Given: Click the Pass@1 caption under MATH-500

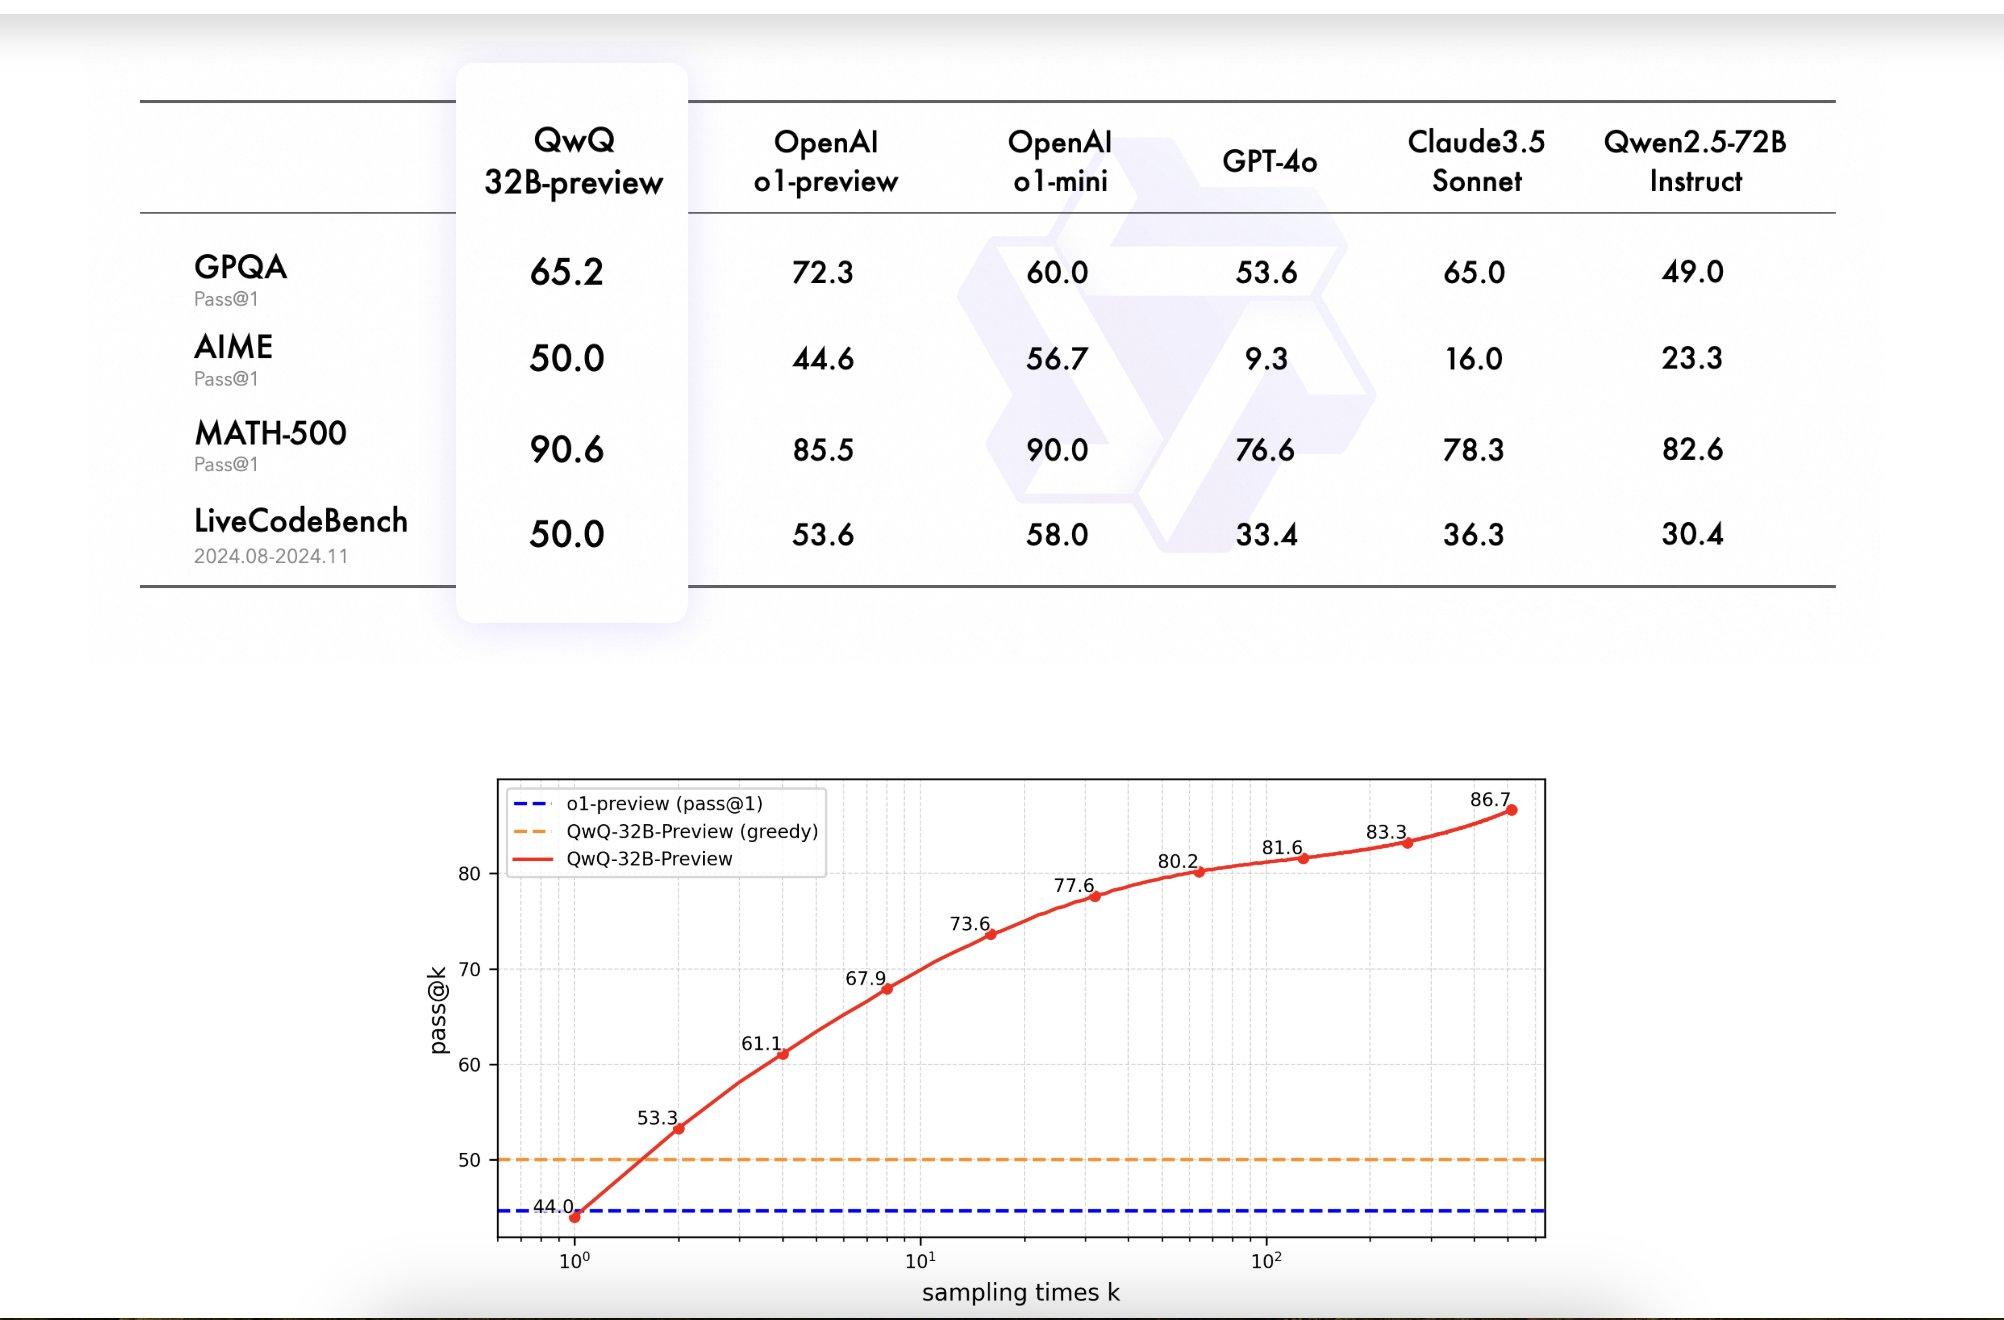Looking at the screenshot, I should [226, 464].
